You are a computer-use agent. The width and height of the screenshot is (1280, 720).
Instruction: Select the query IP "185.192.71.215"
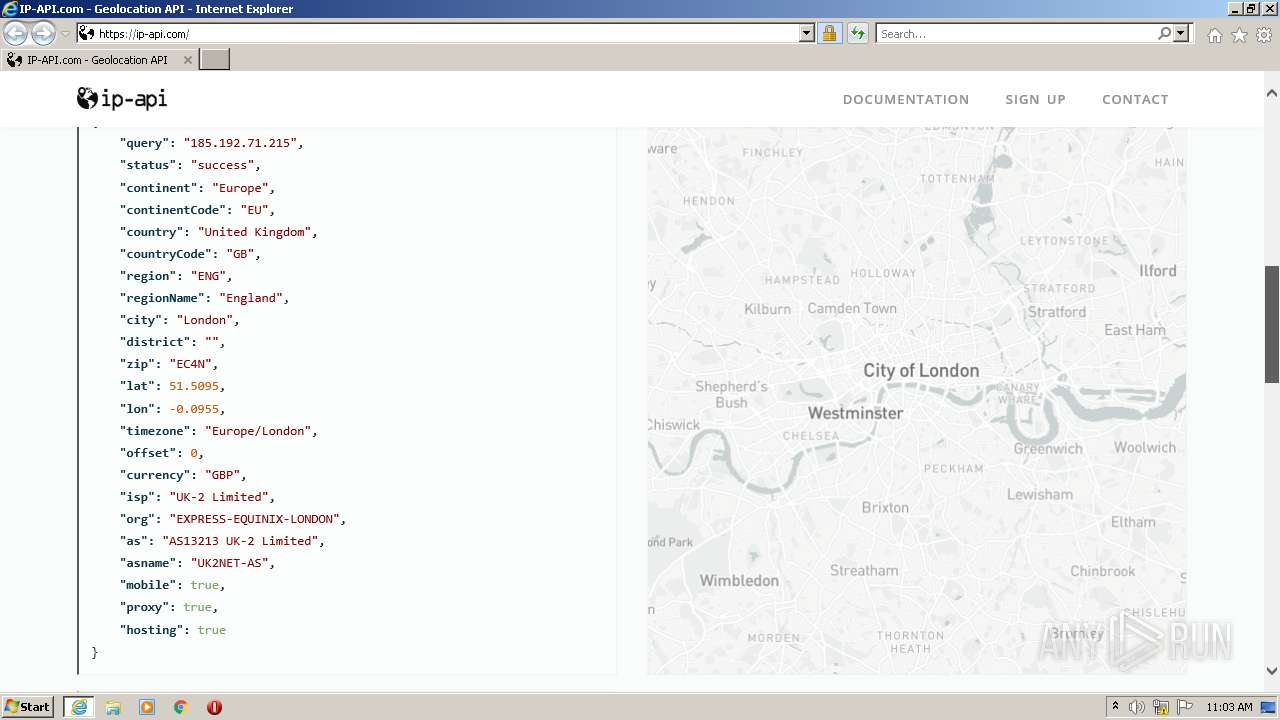pyautogui.click(x=239, y=143)
